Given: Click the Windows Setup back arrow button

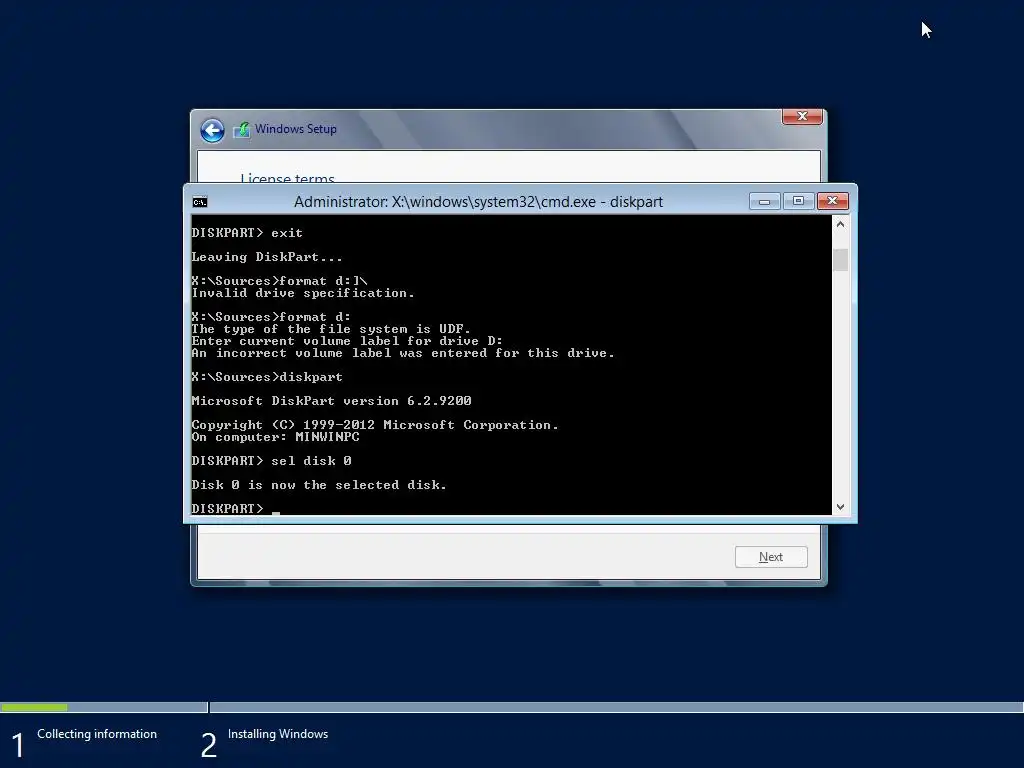Looking at the screenshot, I should (x=212, y=130).
